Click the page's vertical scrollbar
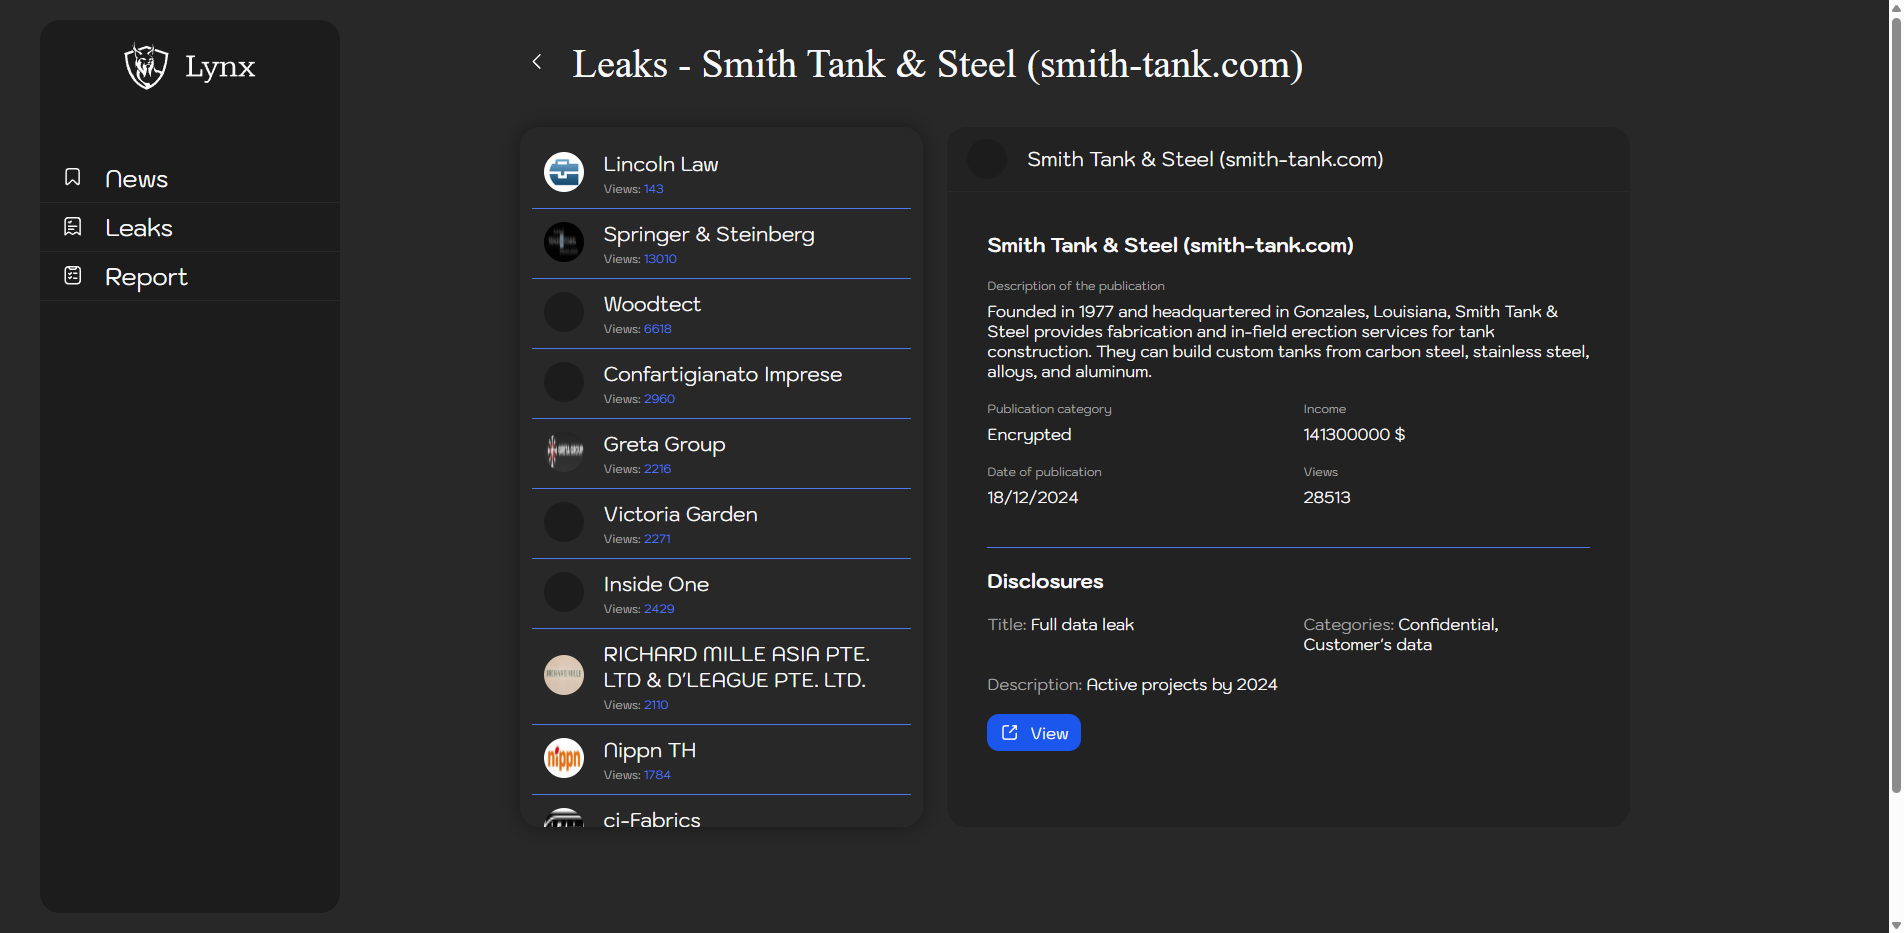The image size is (1904, 933). click(x=1895, y=400)
